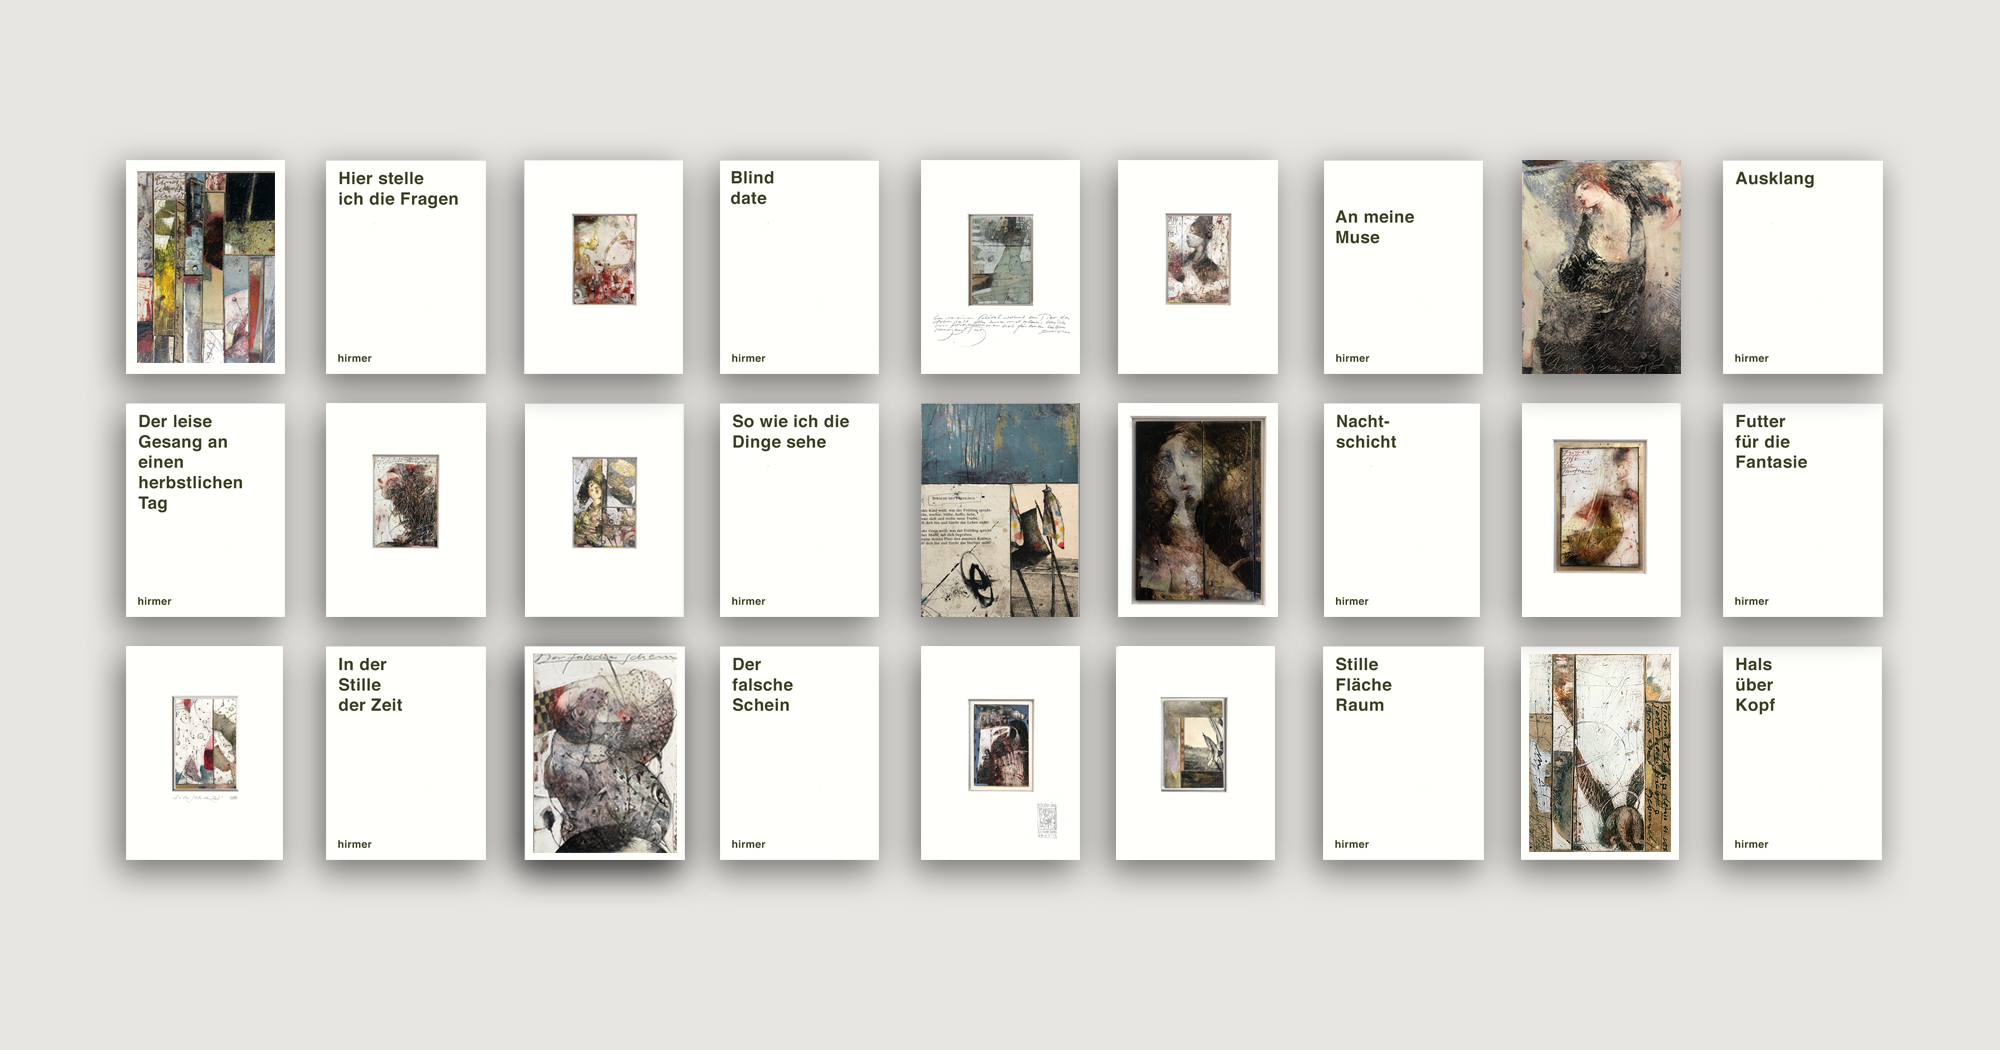Open the 'Nachtschicht' title card
The height and width of the screenshot is (1050, 2000).
point(1402,510)
